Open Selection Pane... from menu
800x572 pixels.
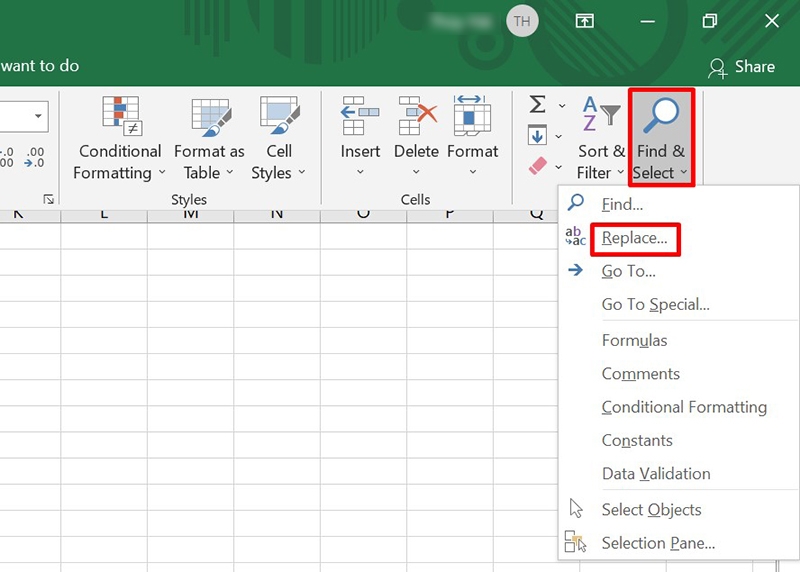[658, 543]
